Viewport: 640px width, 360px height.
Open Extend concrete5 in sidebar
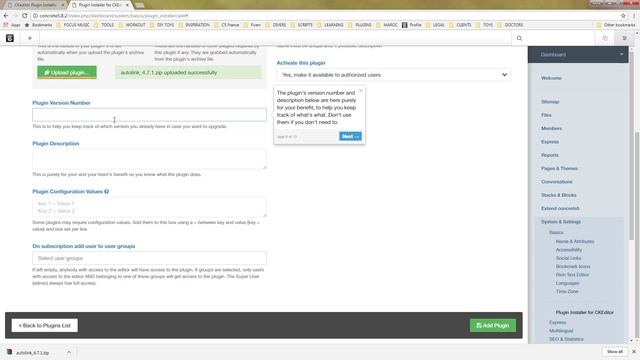pyautogui.click(x=560, y=208)
